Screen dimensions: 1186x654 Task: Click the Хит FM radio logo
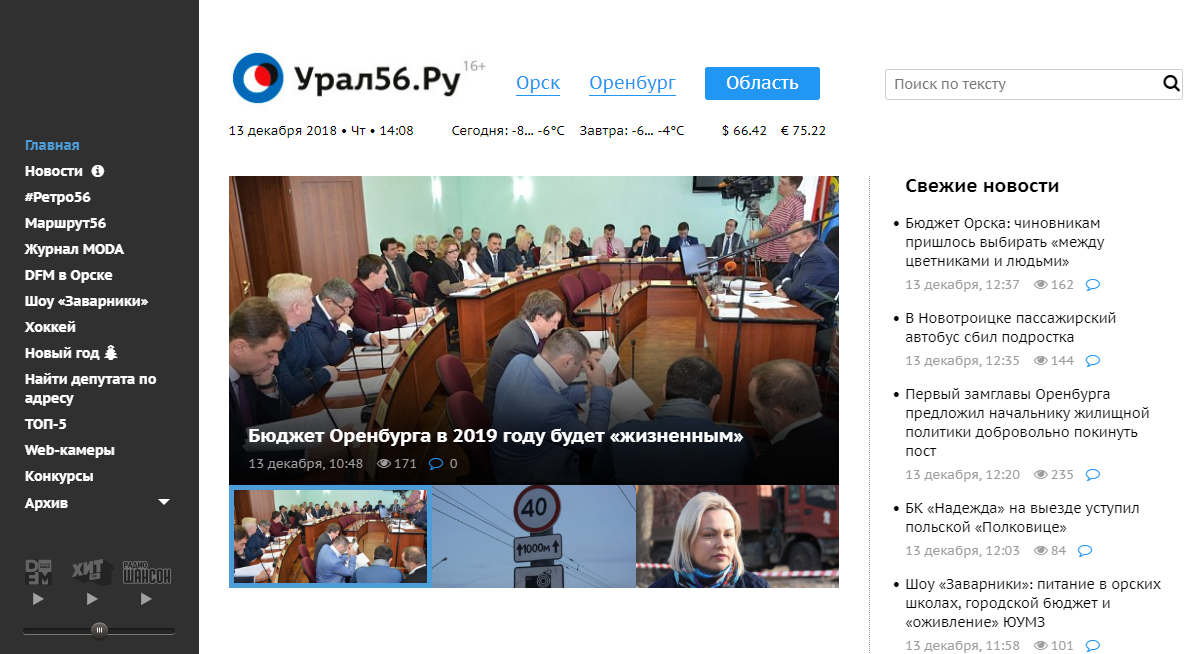coord(91,572)
